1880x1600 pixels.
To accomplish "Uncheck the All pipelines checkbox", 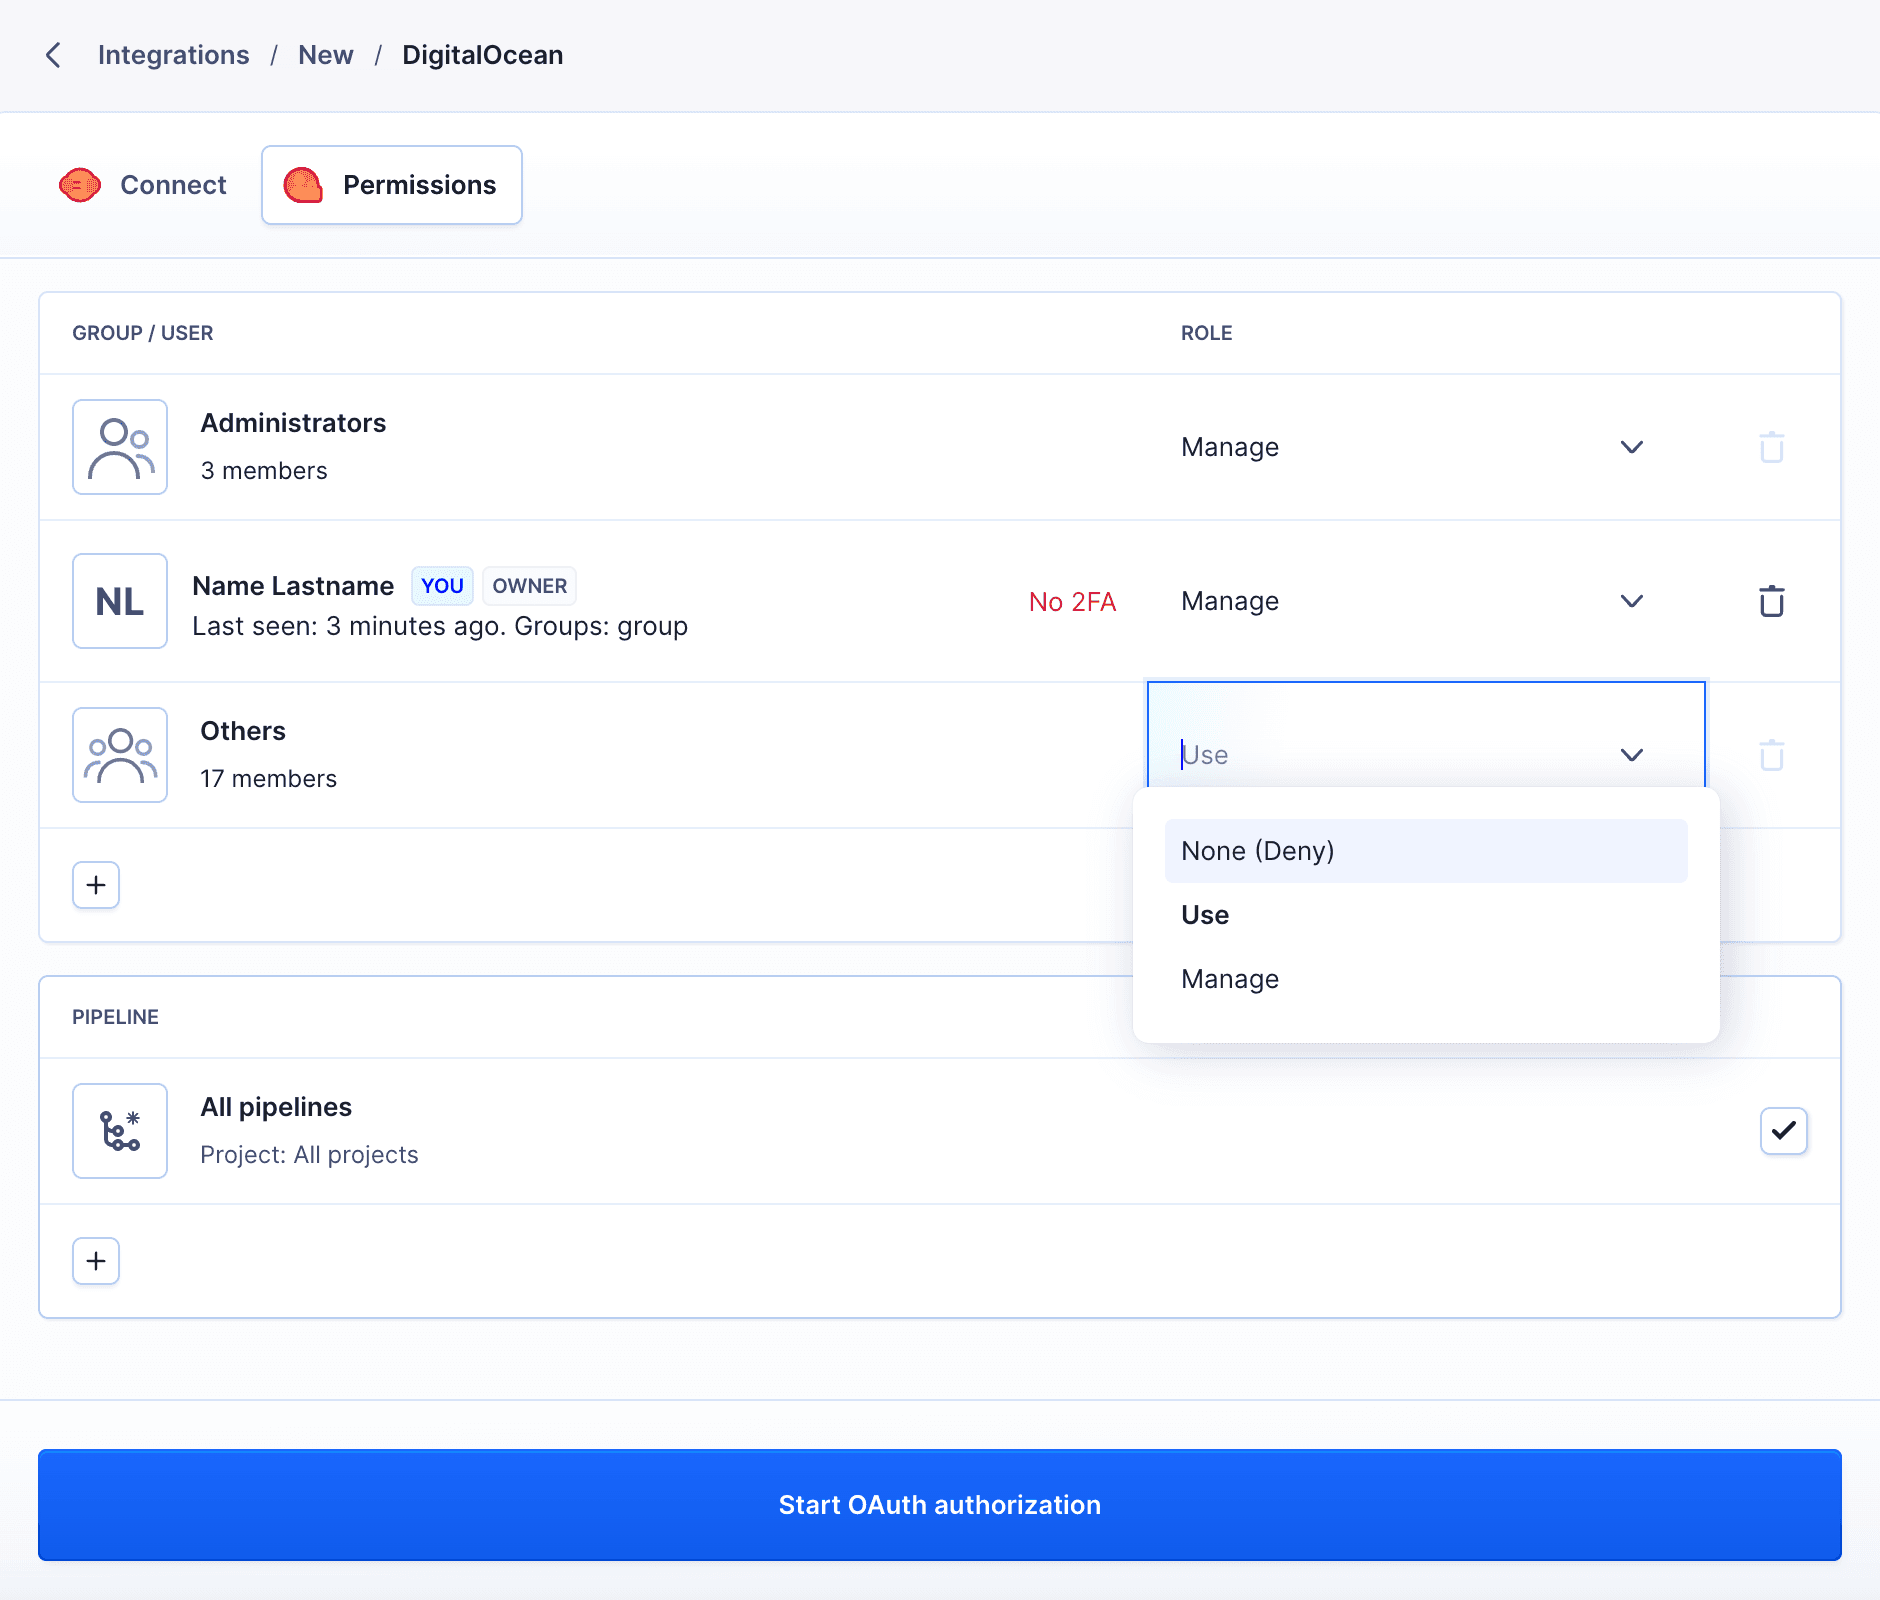I will tap(1783, 1130).
